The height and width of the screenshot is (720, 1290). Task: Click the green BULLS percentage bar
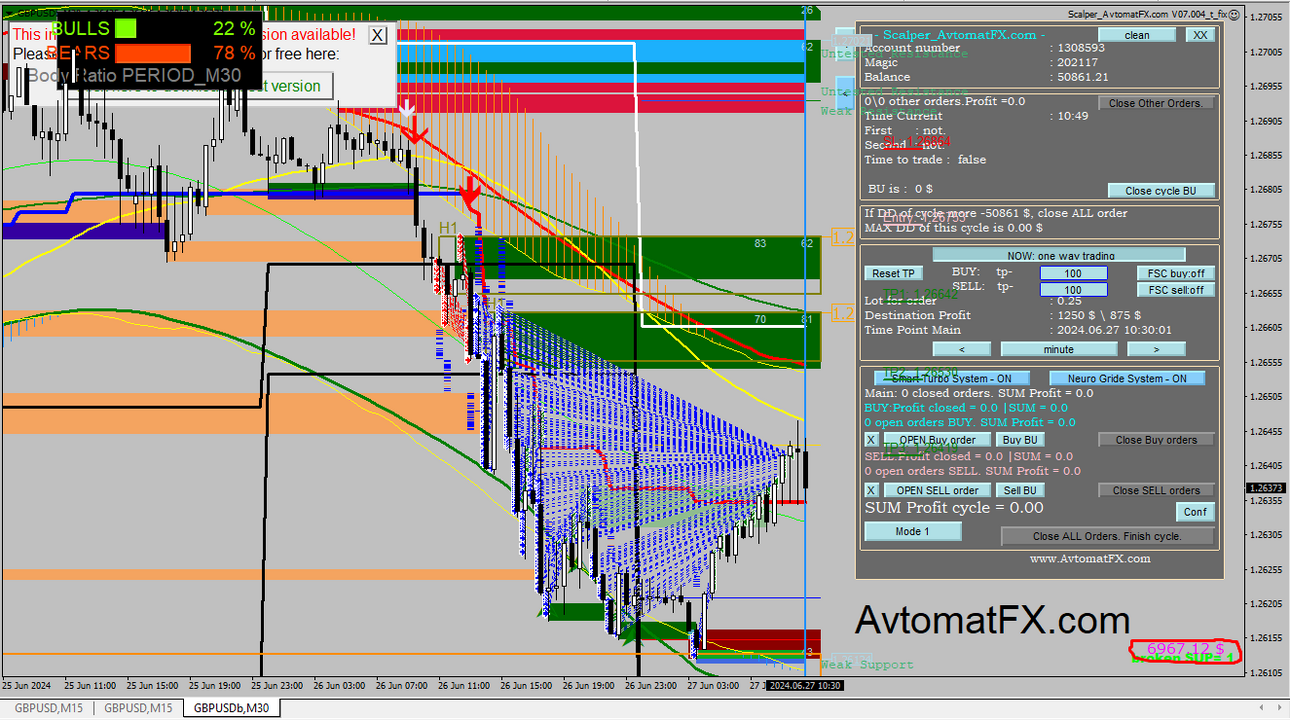[x=125, y=29]
